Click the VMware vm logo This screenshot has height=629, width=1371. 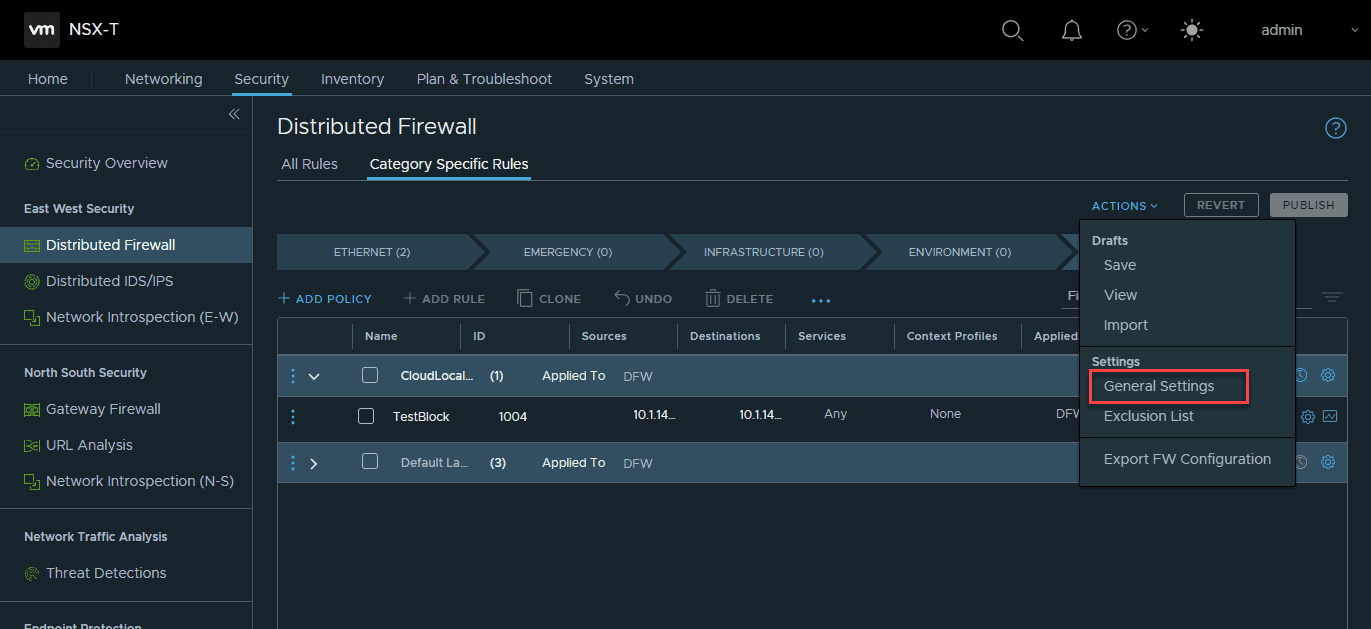[41, 30]
